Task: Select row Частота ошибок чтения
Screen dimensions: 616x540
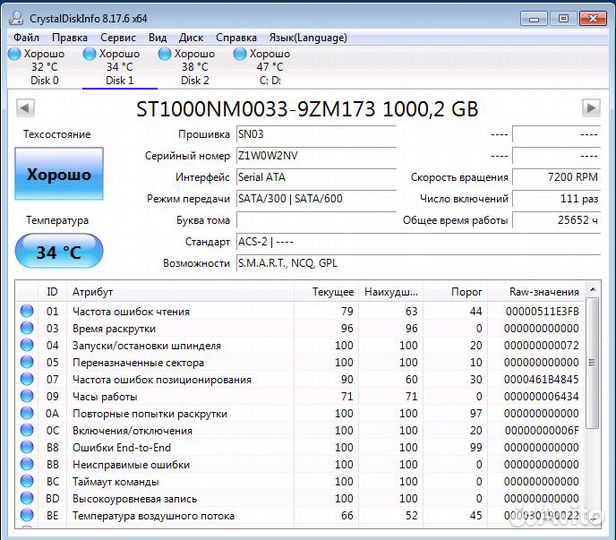Action: pos(300,311)
